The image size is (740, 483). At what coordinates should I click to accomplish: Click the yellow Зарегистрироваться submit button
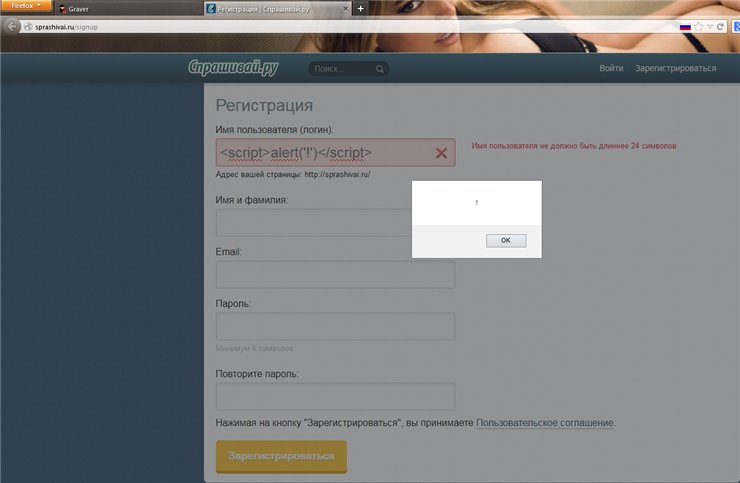(x=281, y=456)
